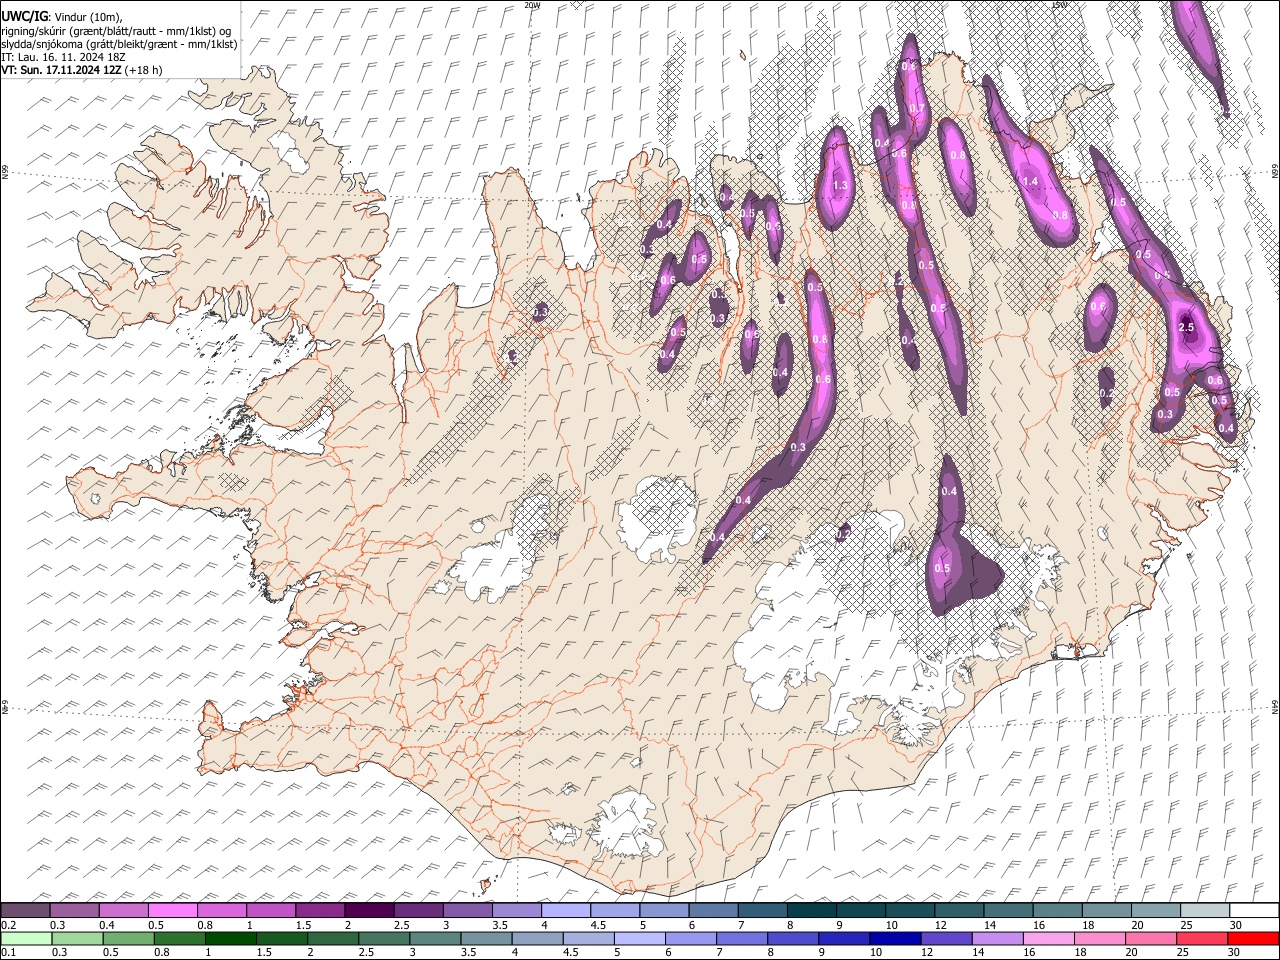Click the '(+18 h)' forecast offset text
Image resolution: width=1280 pixels, height=960 pixels.
pos(144,70)
